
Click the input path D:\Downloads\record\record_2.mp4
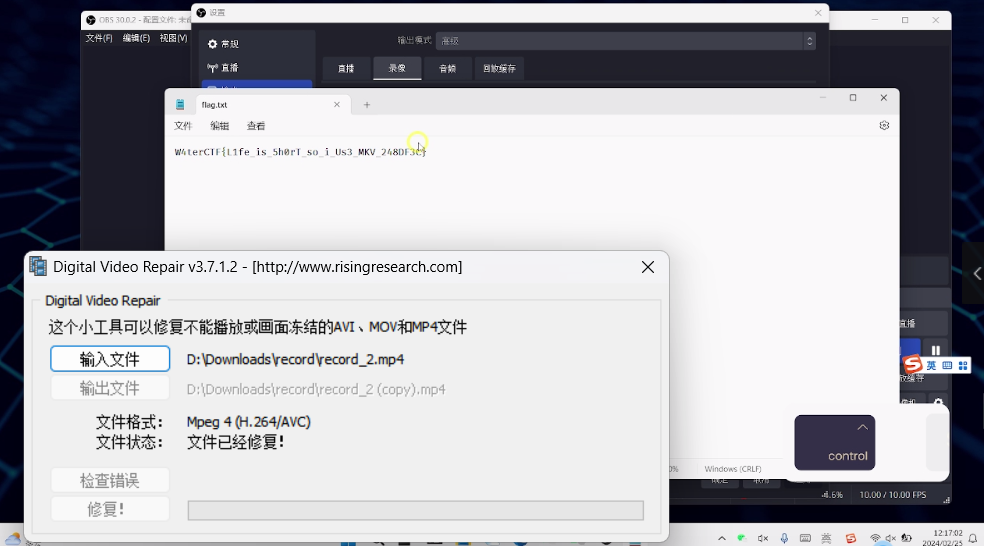295,360
